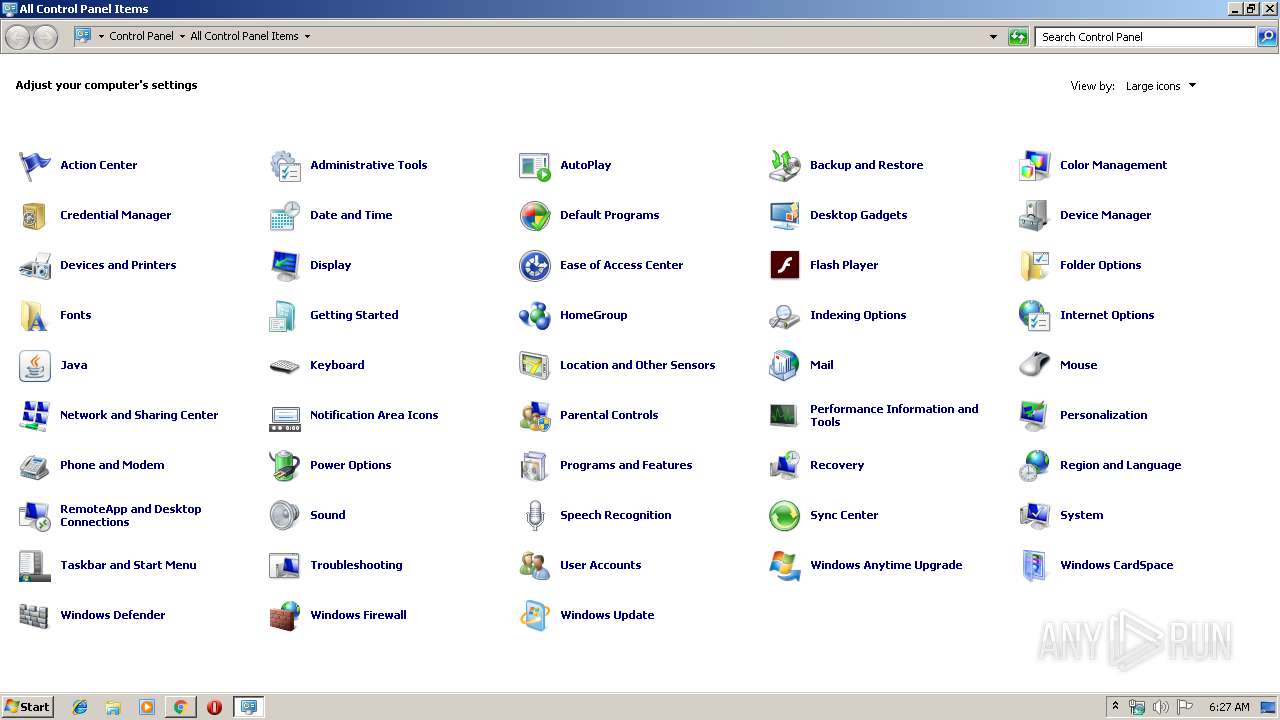Launch Google Chrome from the taskbar

coord(180,707)
